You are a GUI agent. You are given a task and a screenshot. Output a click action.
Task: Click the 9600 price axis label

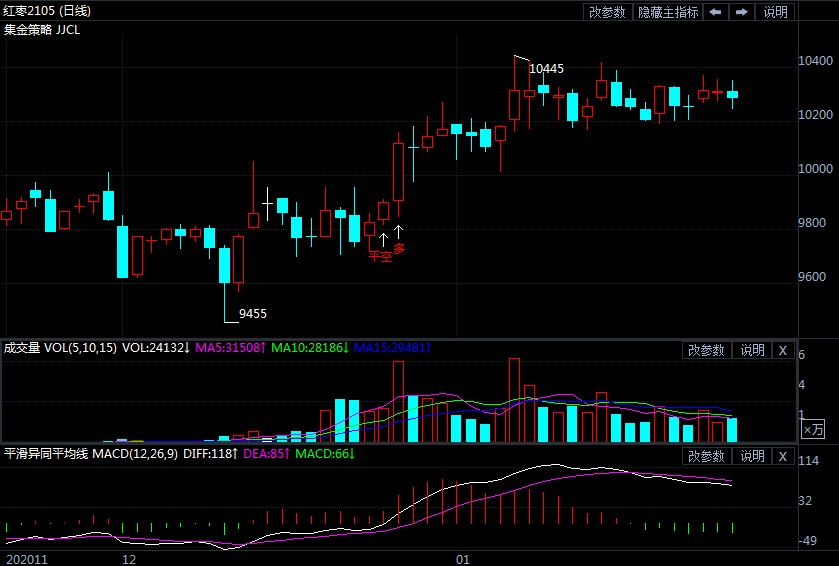[812, 277]
